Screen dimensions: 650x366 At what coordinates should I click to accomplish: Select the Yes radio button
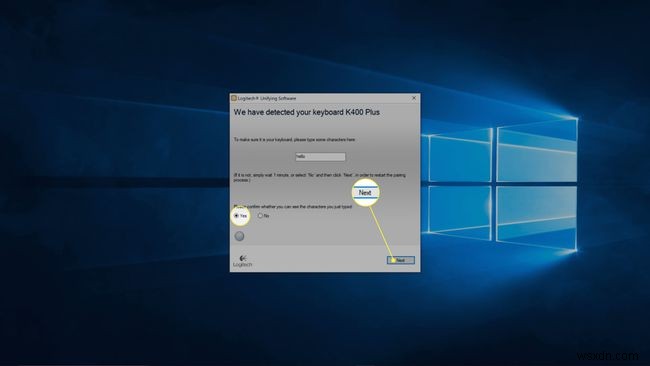[x=237, y=216]
